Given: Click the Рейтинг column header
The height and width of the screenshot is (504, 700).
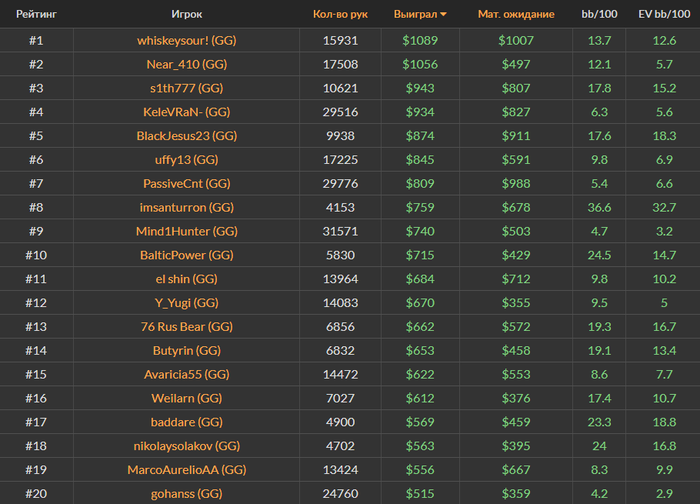Looking at the screenshot, I should click(x=35, y=15).
